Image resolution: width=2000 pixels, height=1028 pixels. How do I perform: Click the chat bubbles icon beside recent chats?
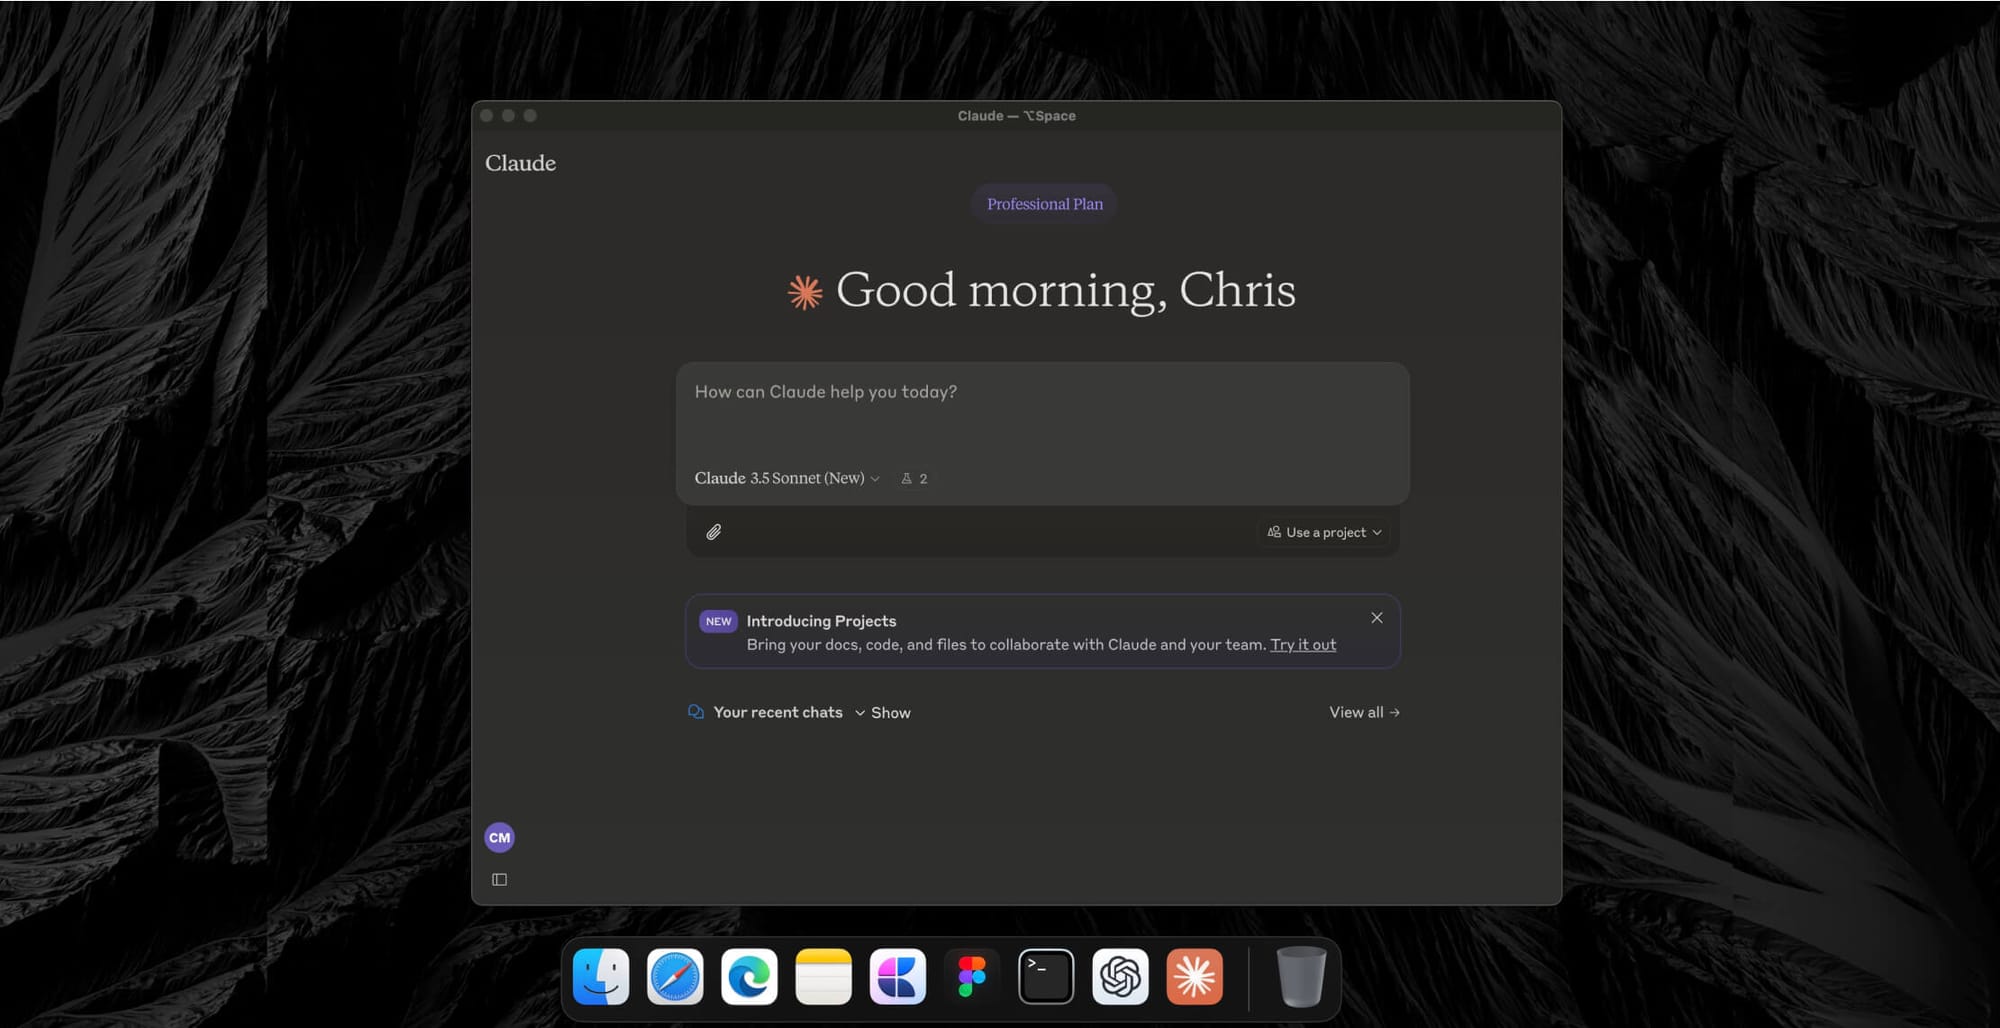[696, 711]
